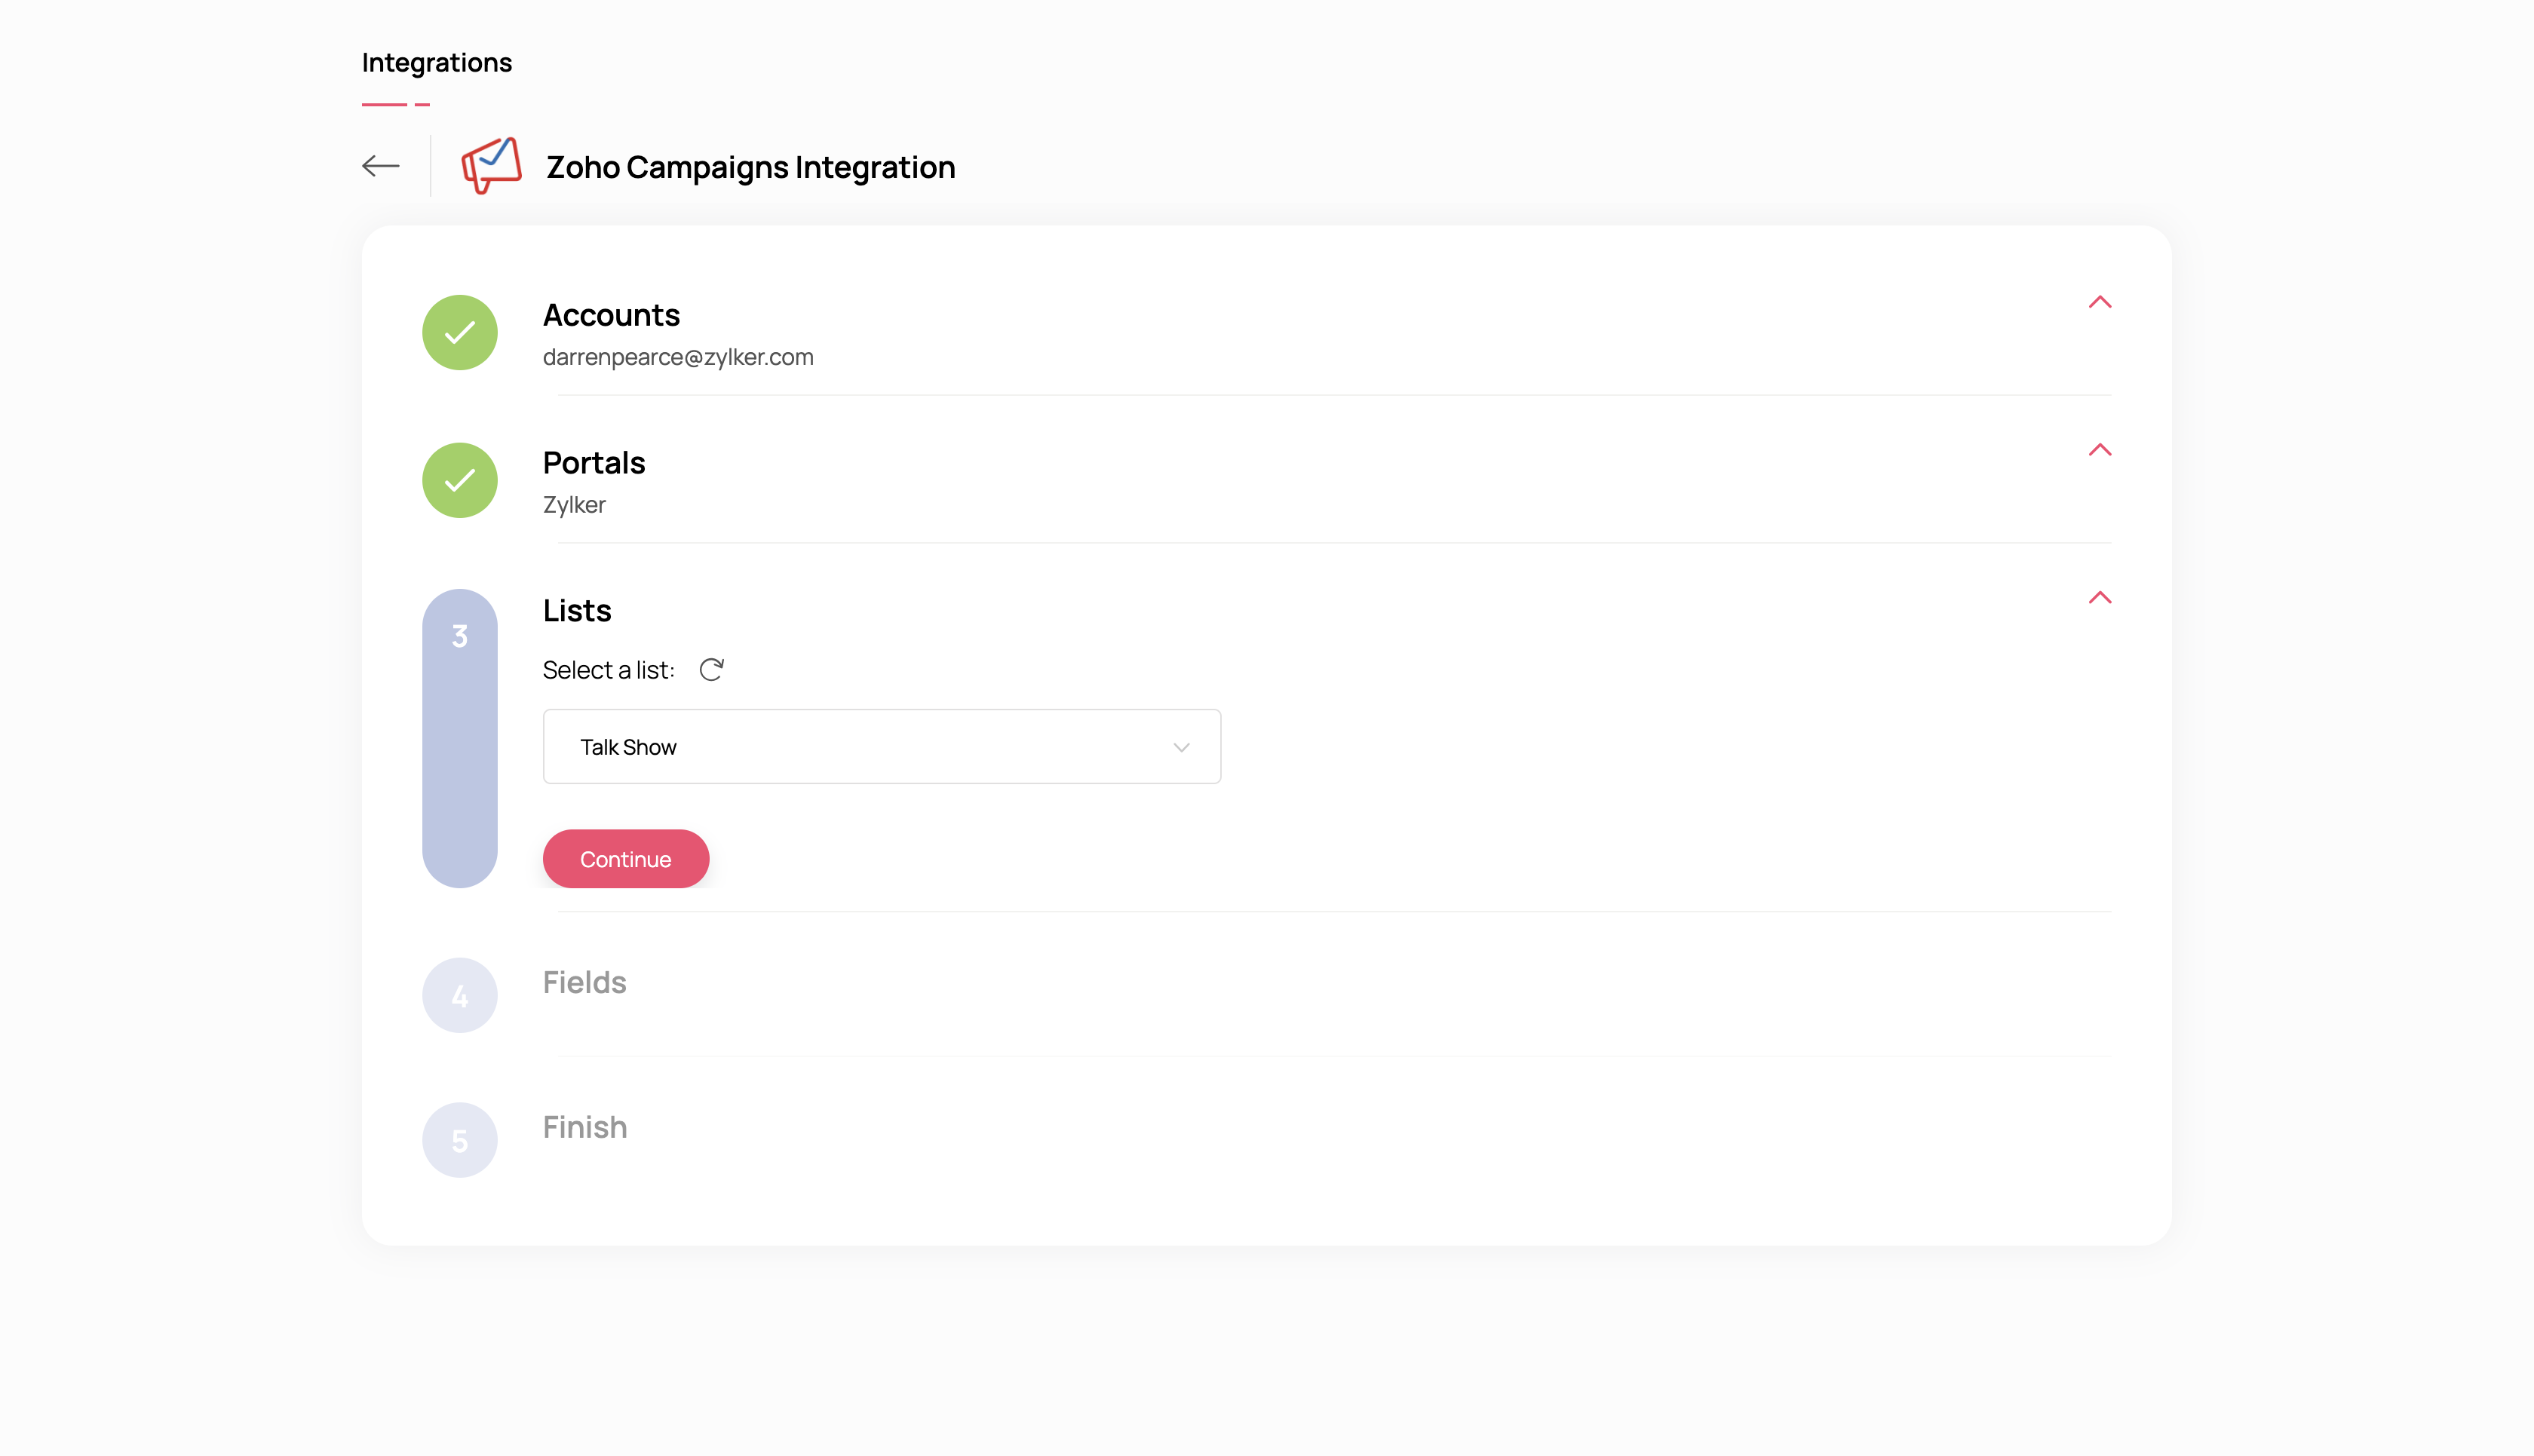Viewport: 2534px width, 1456px height.
Task: Click the Fields step label
Action: coord(585,983)
